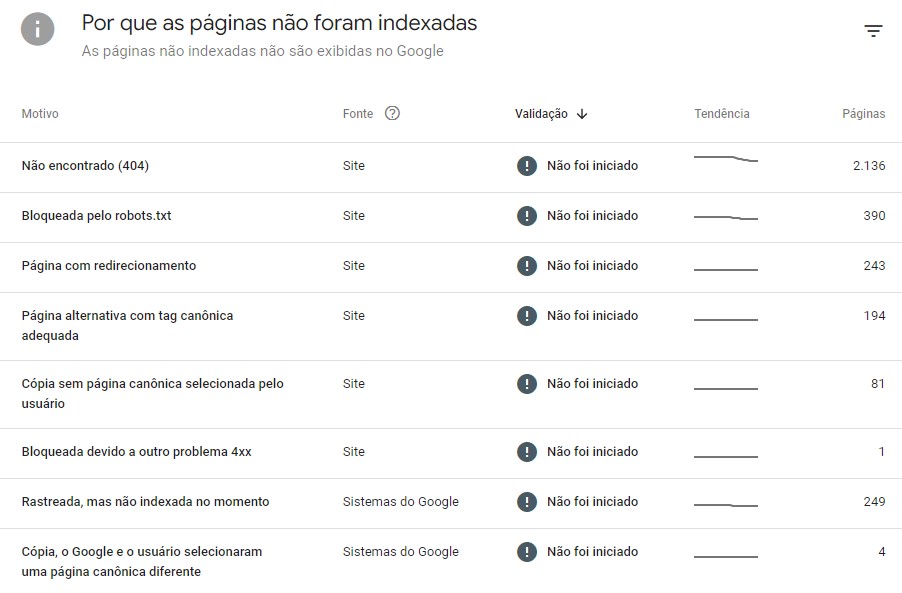
Task: Click the warning icon for Cópia sem página canônica
Action: (527, 383)
